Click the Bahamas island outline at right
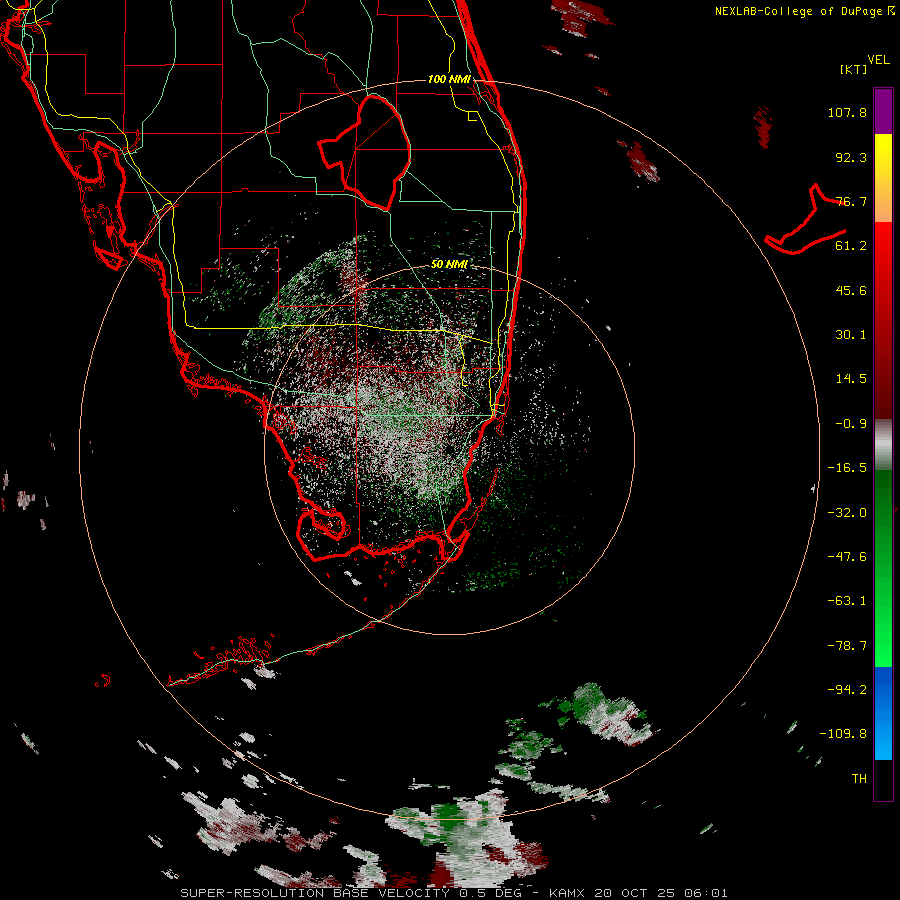Screen dimensions: 900x900 click(806, 220)
